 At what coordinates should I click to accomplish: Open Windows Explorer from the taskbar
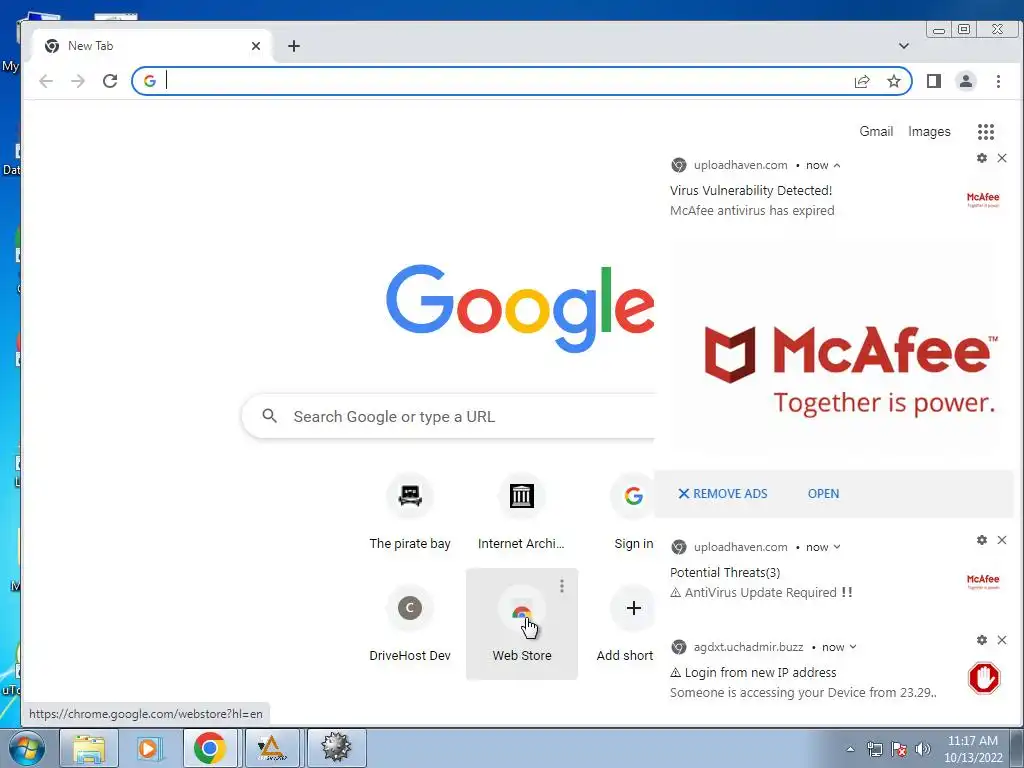[x=89, y=748]
